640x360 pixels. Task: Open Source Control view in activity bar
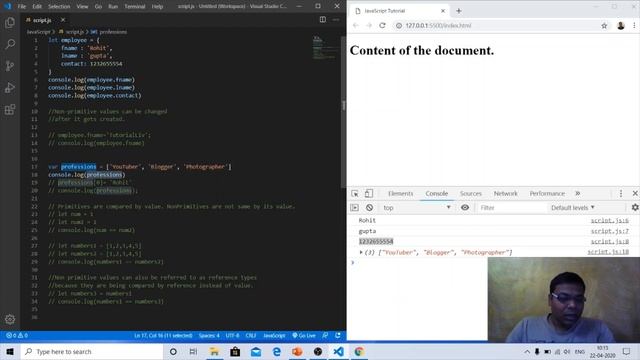(10, 66)
